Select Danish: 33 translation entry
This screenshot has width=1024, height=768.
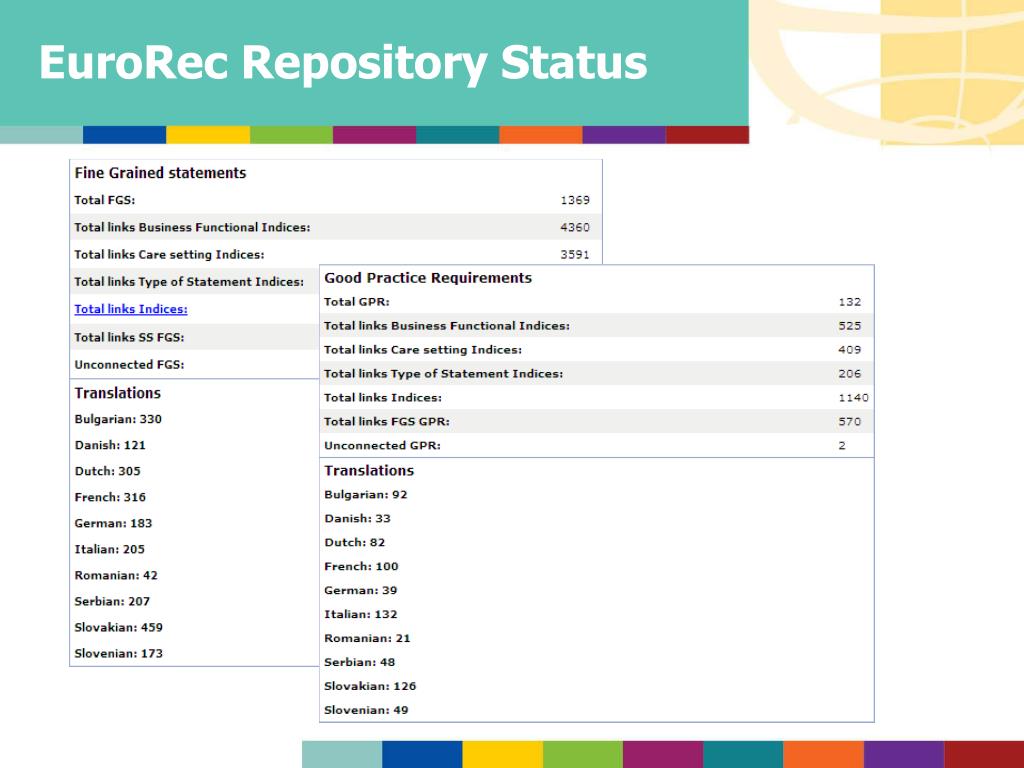357,519
